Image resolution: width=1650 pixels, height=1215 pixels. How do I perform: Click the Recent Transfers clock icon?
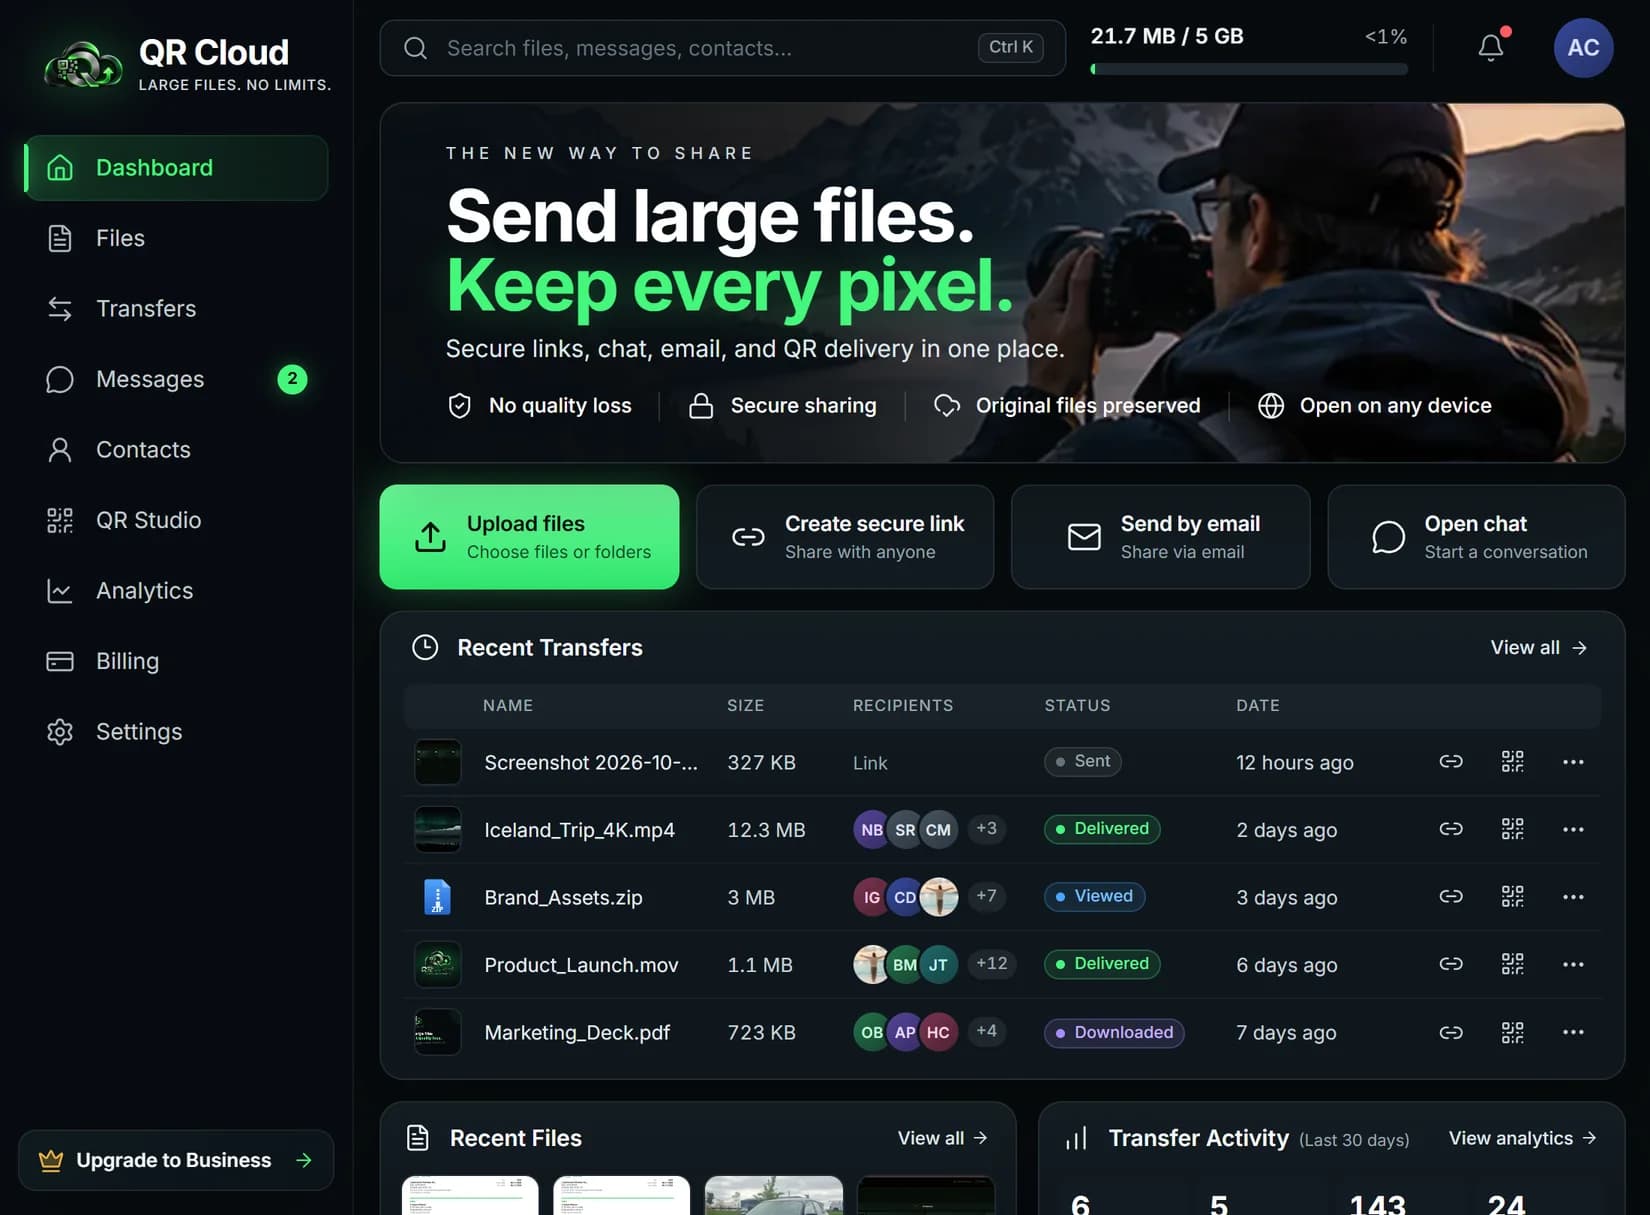click(x=425, y=647)
